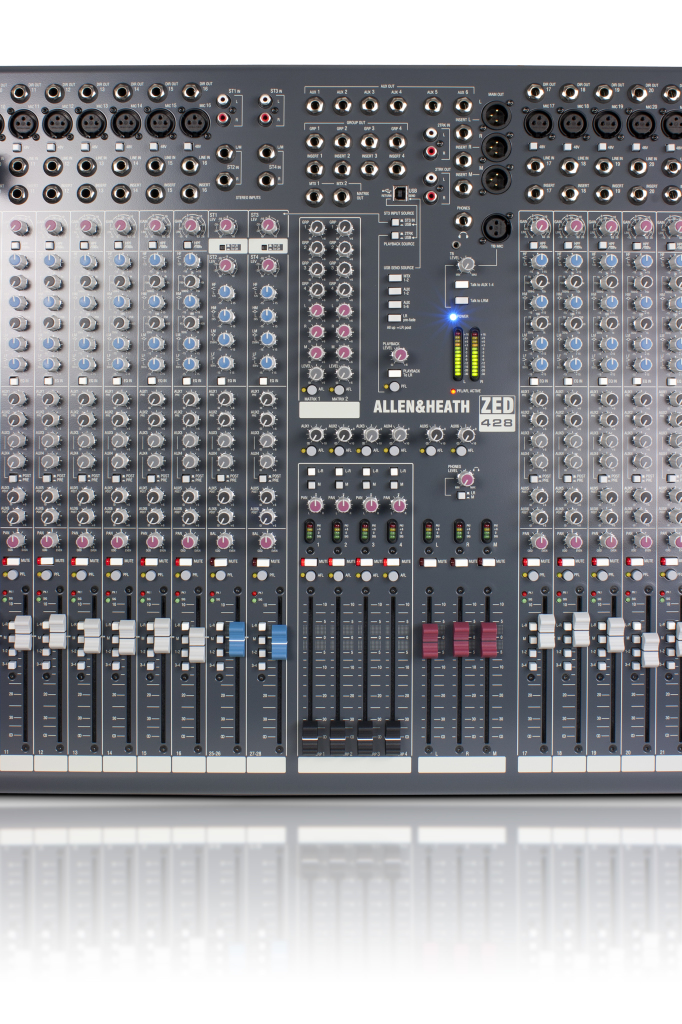Toggle the phones LR/M switch

[x=462, y=495]
